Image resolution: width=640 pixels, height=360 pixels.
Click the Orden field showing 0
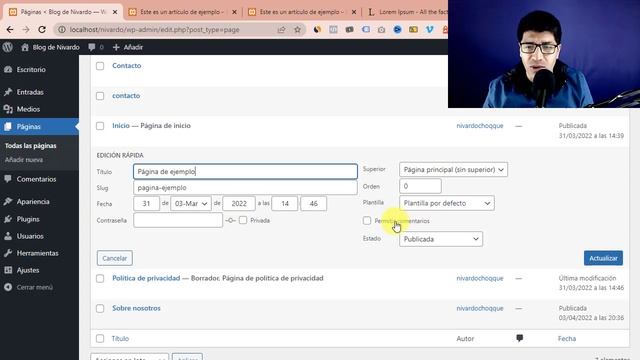point(420,186)
